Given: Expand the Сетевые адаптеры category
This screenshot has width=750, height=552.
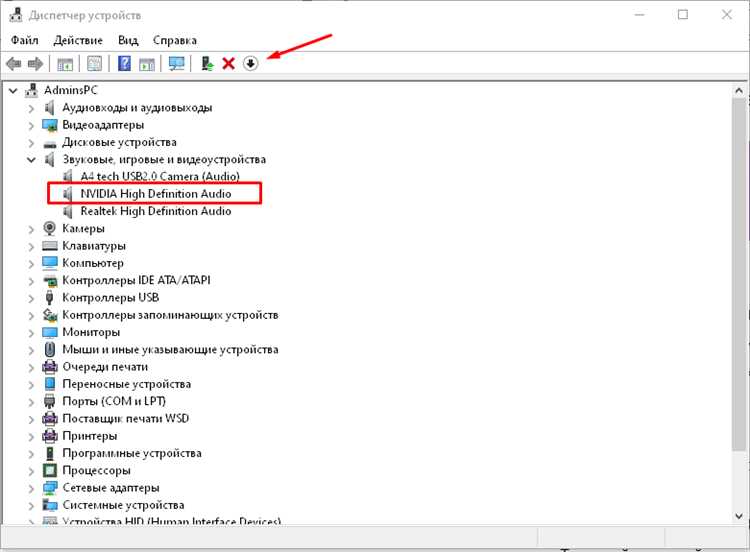Looking at the screenshot, I should tap(32, 488).
